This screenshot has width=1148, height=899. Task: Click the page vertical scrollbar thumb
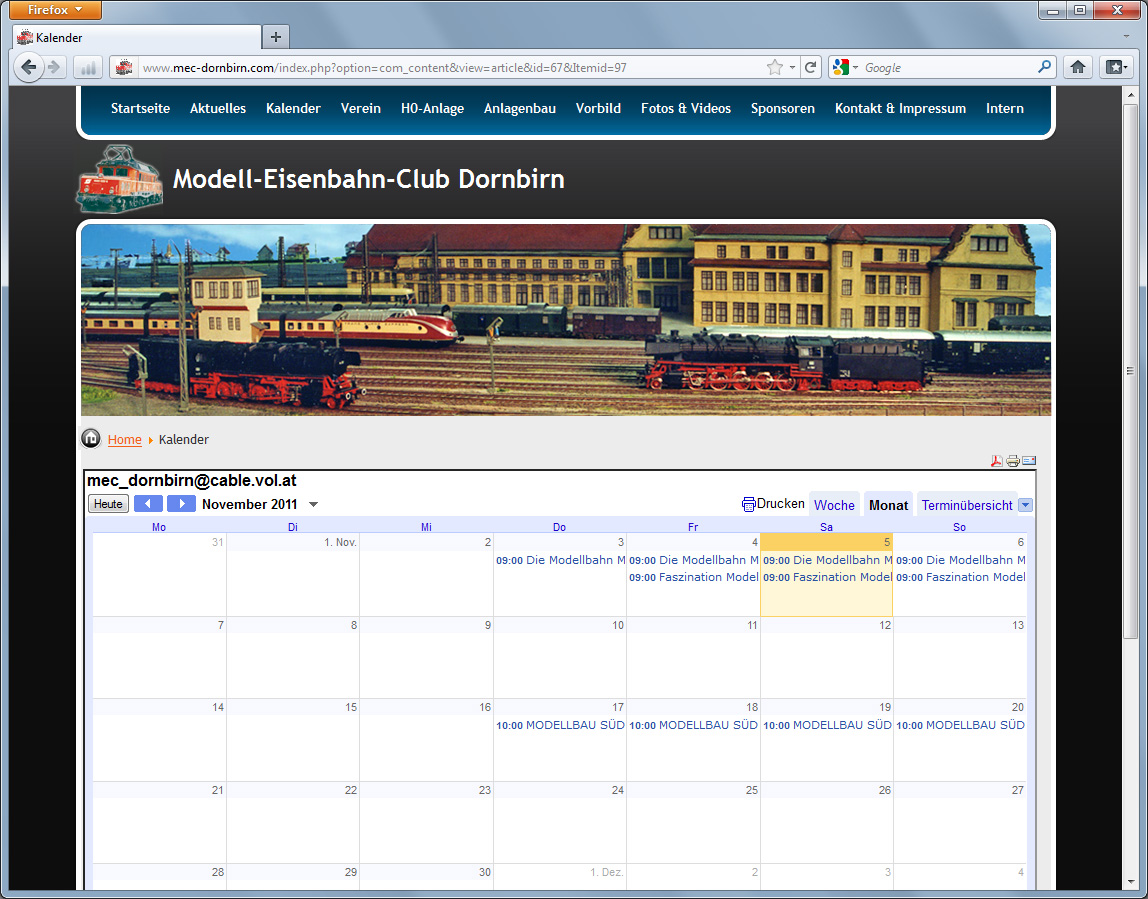click(1130, 371)
